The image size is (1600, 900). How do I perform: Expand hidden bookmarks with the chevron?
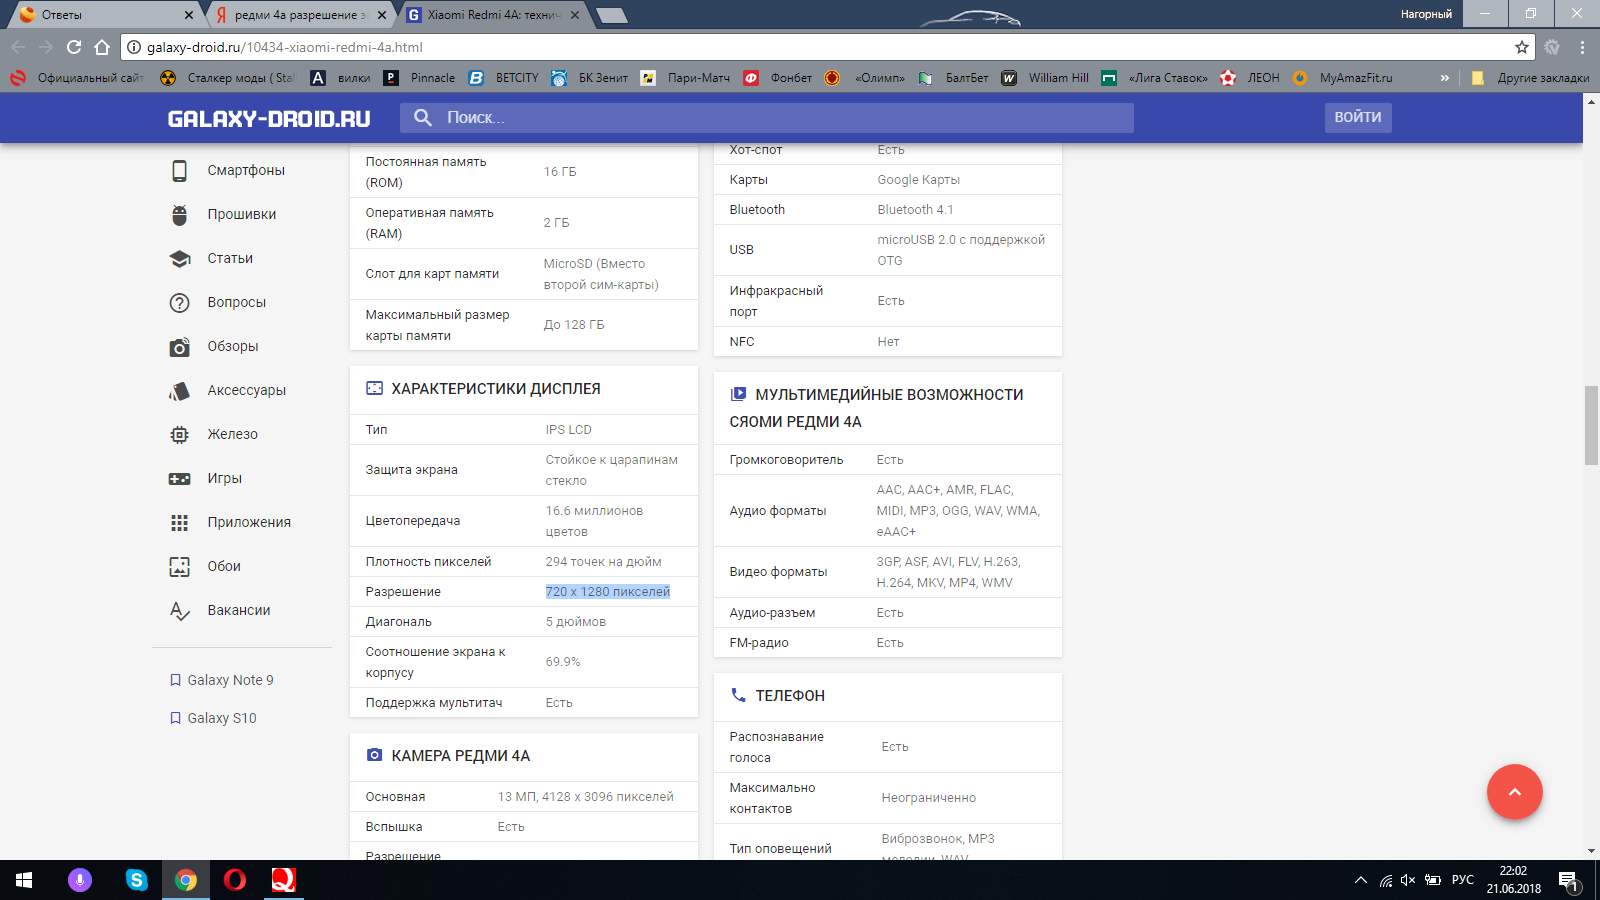[1444, 78]
